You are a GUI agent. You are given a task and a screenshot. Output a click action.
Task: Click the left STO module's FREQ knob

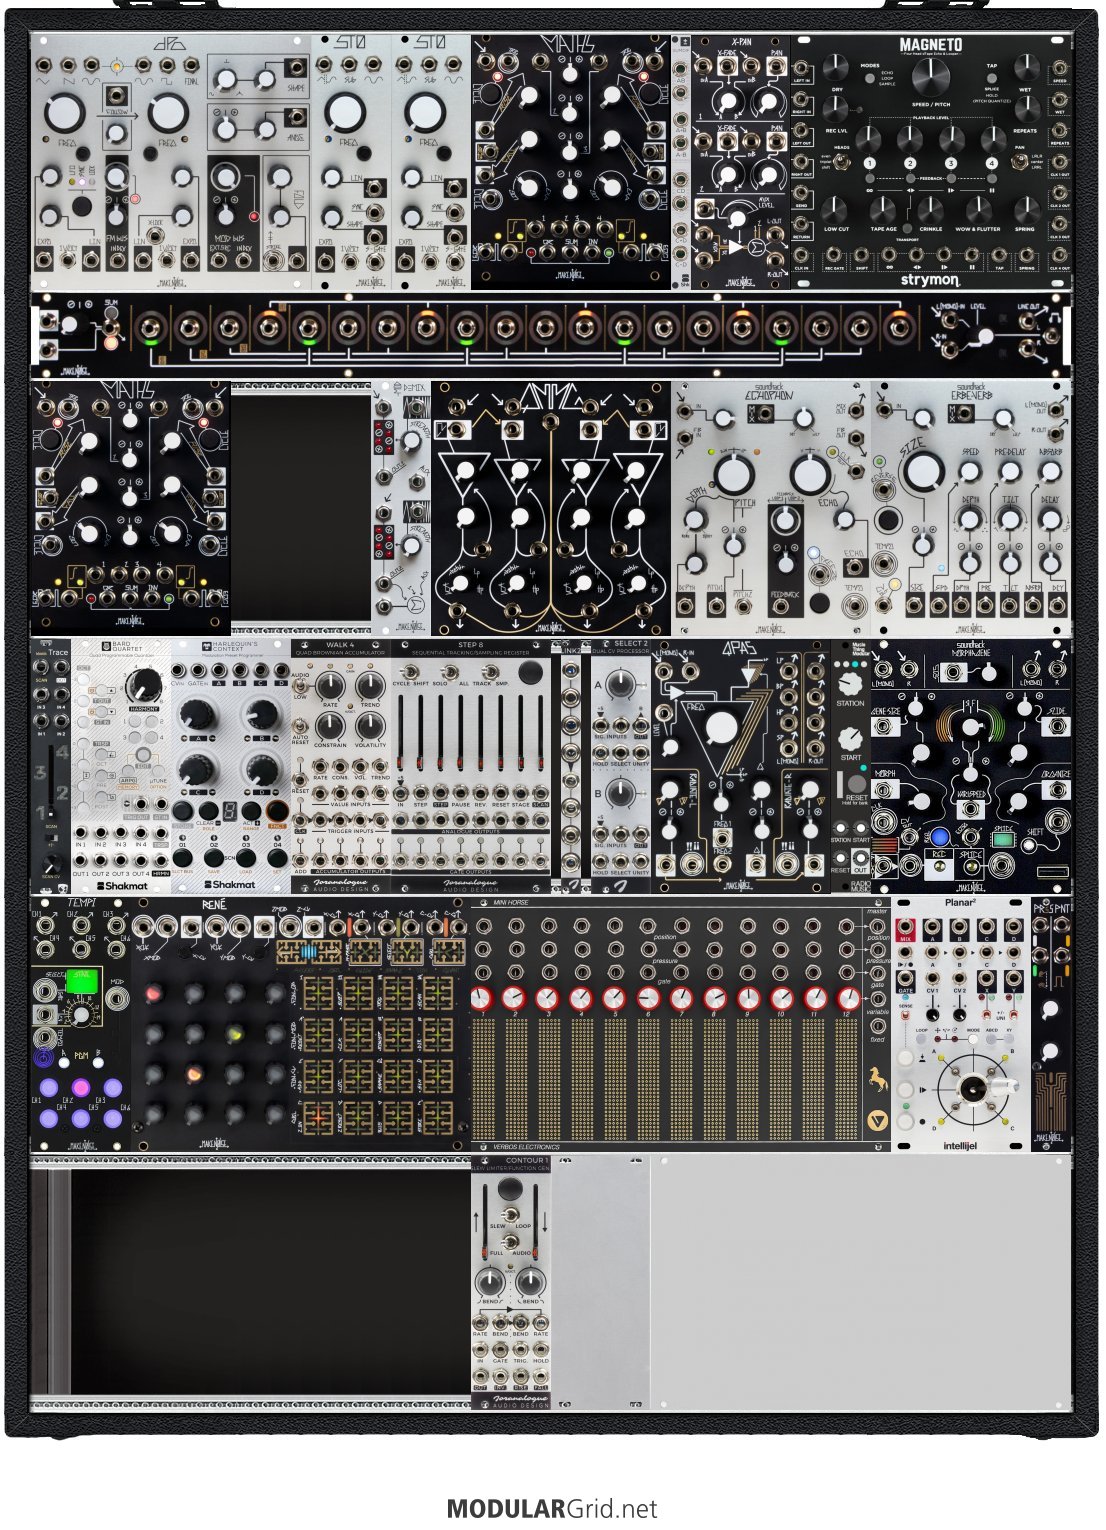343,113
